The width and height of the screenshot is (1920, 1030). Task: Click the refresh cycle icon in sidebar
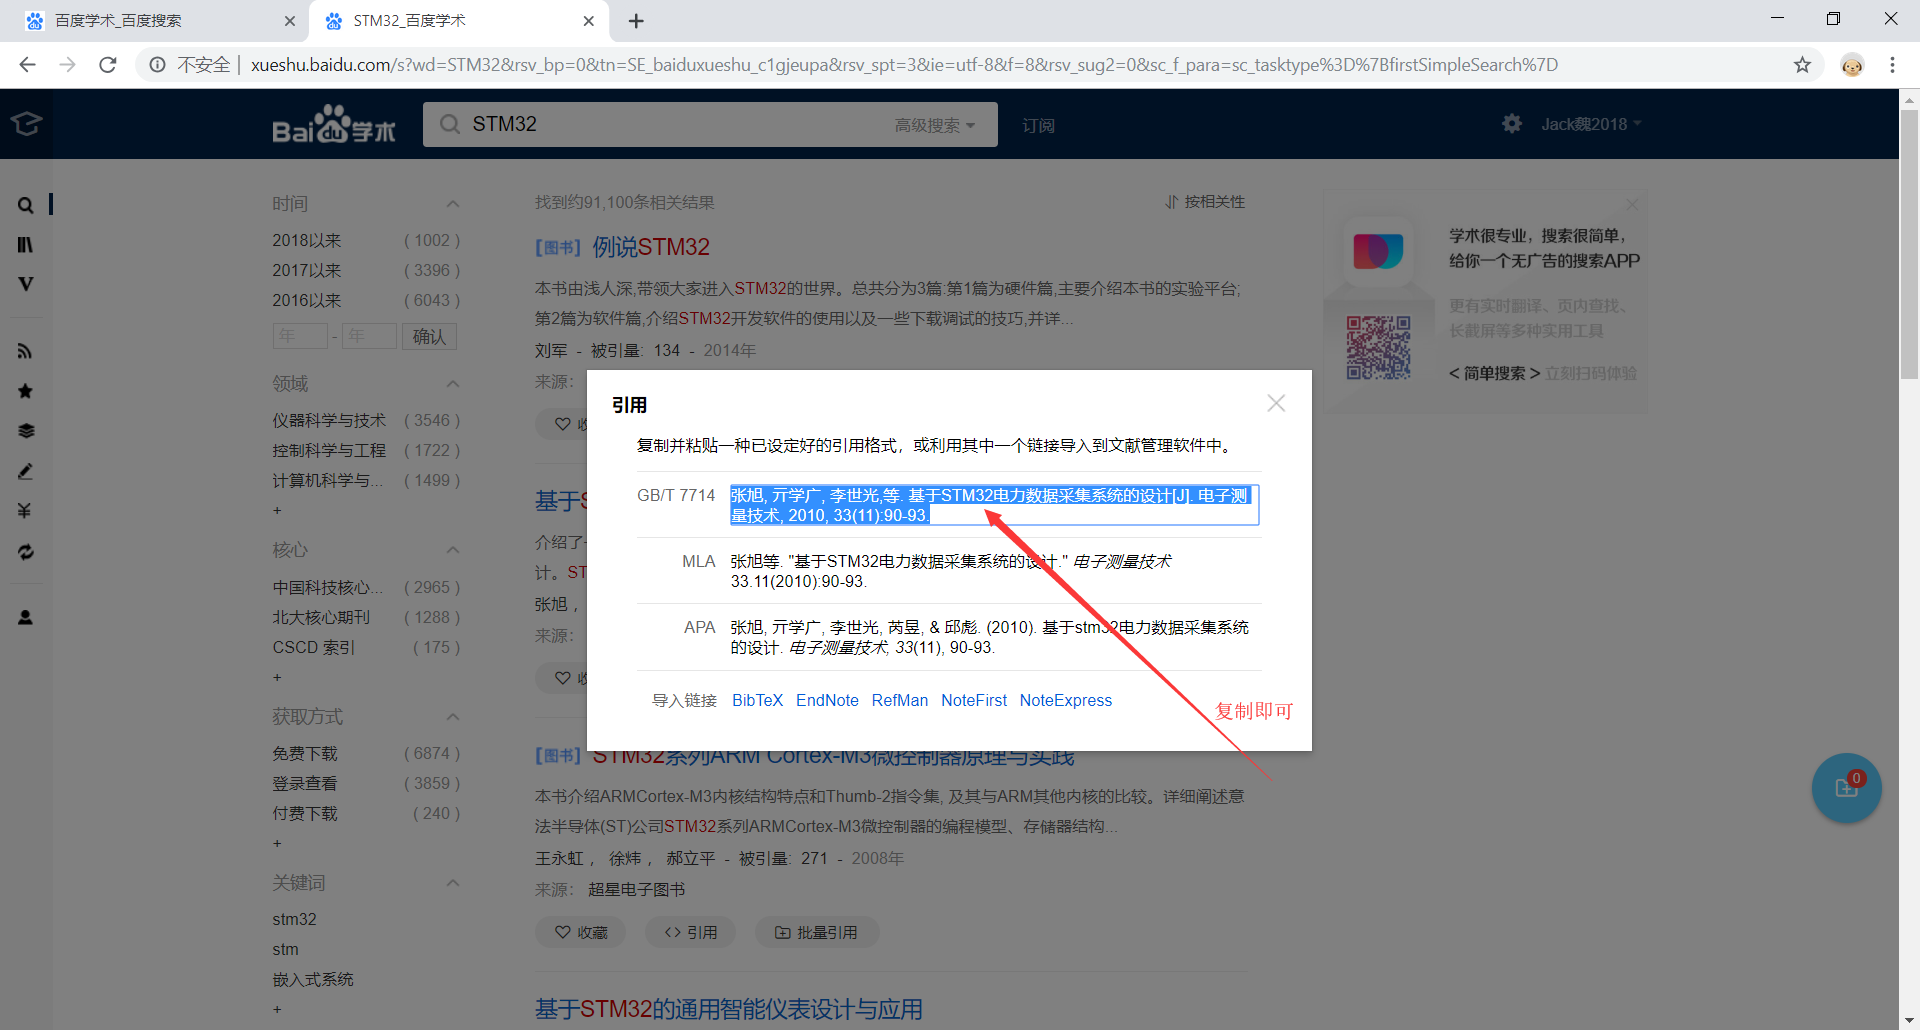pos(26,551)
